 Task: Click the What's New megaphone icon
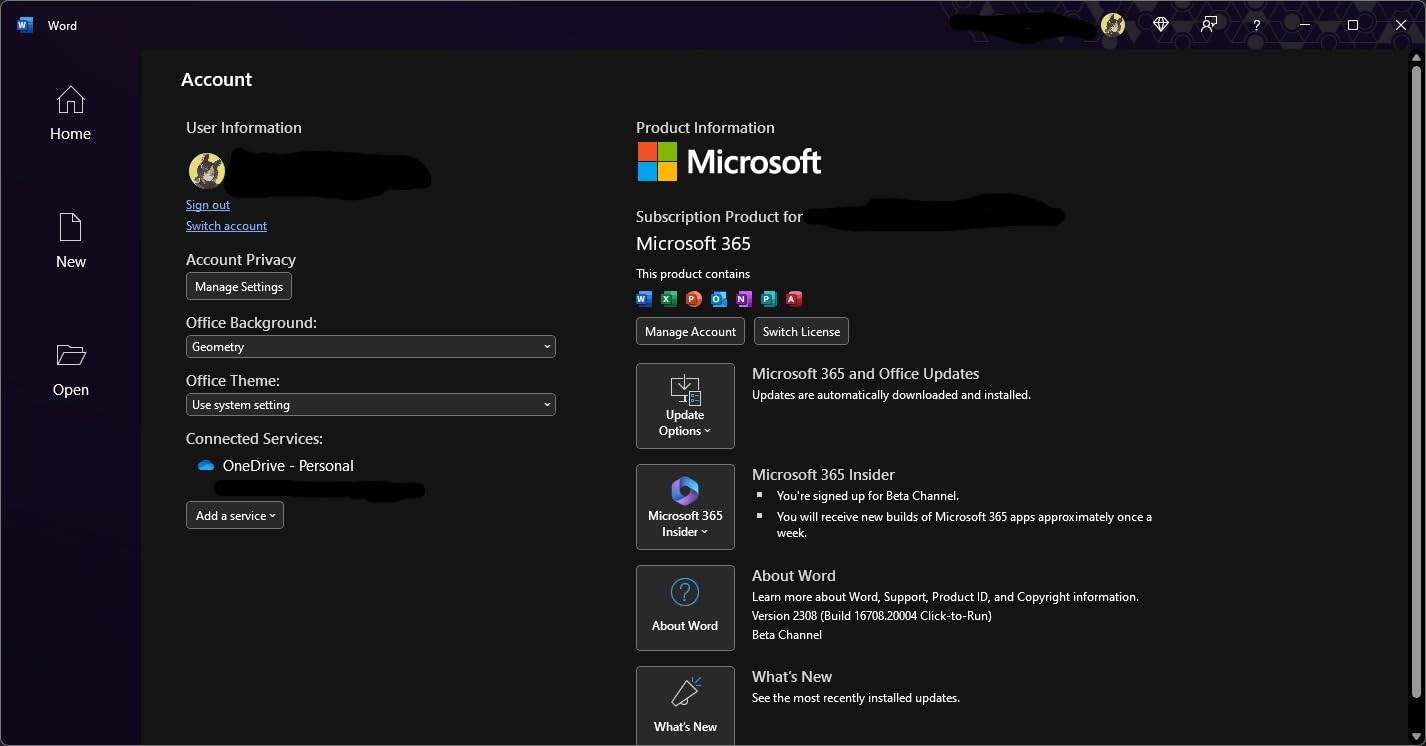click(685, 691)
